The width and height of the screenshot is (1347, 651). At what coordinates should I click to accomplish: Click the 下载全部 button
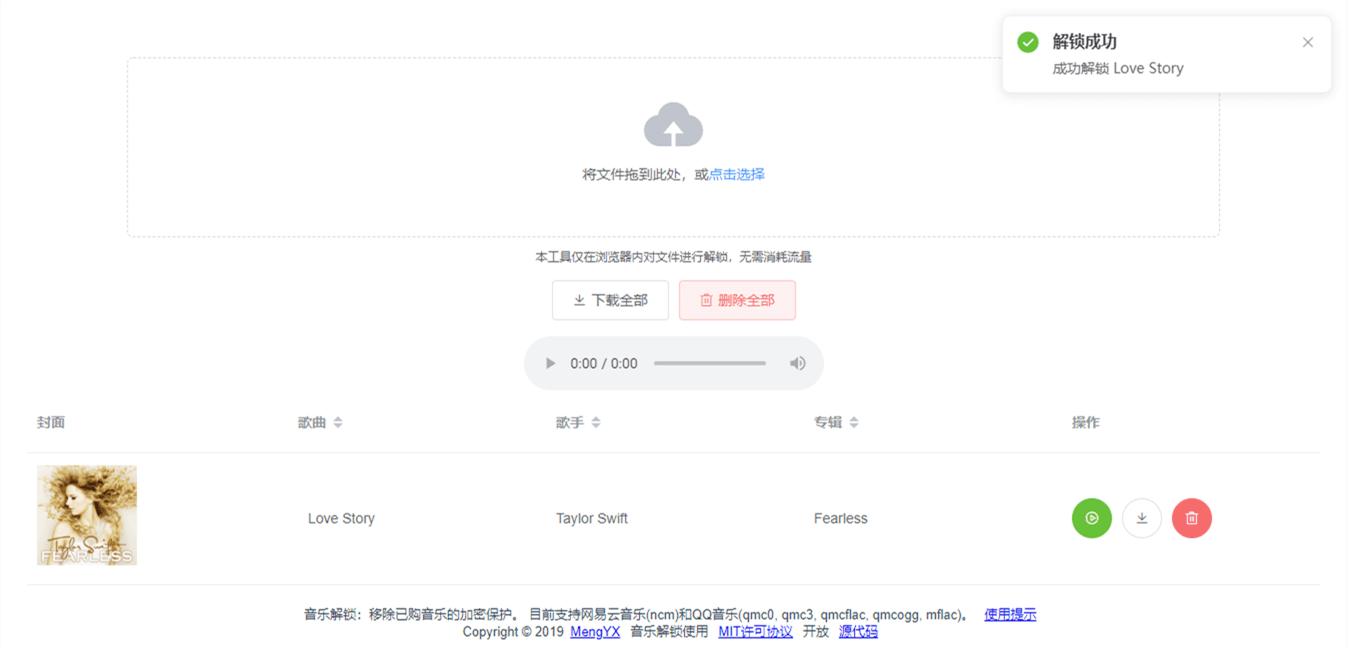[610, 300]
